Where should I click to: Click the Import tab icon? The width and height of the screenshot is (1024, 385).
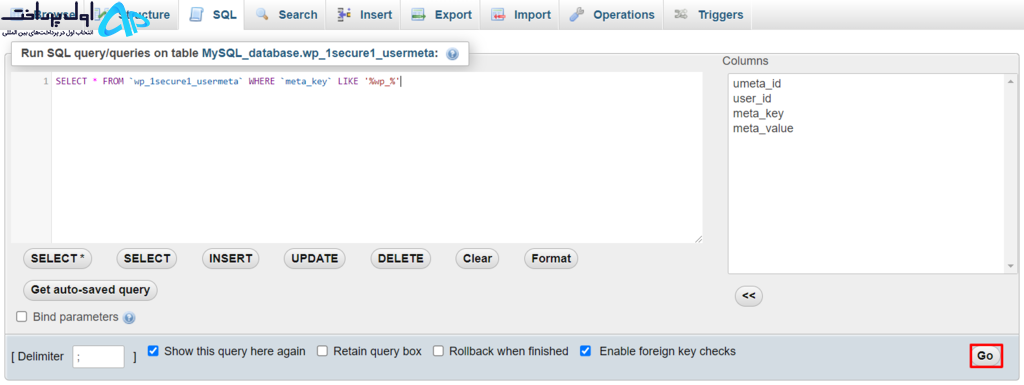(498, 14)
